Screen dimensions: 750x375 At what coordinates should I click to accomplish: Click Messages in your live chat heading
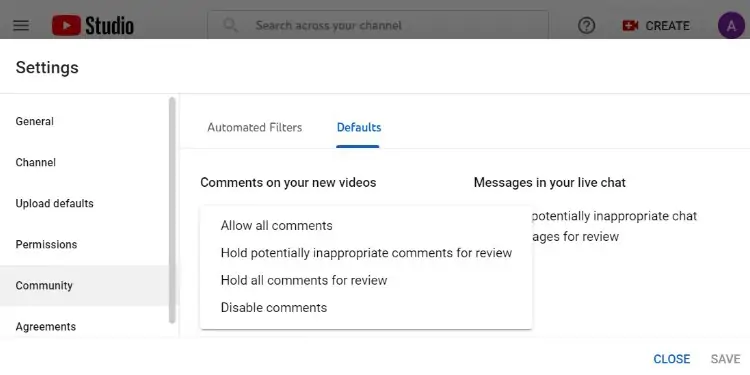[x=550, y=183]
